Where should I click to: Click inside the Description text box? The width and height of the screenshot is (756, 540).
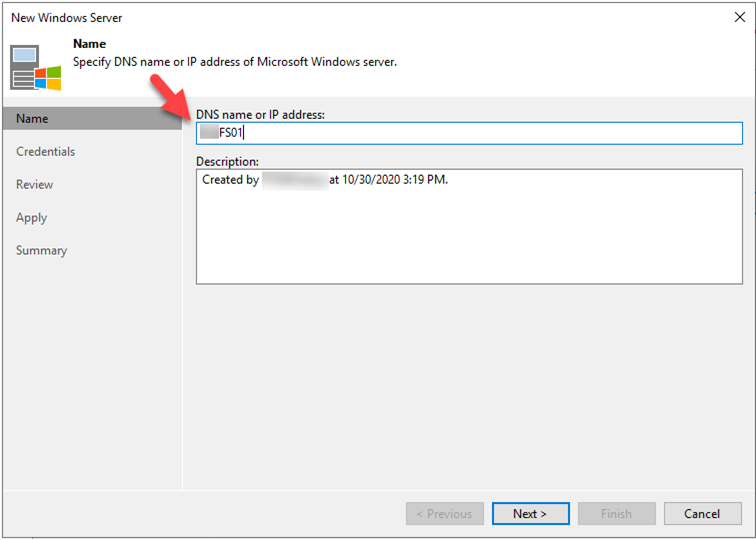469,226
